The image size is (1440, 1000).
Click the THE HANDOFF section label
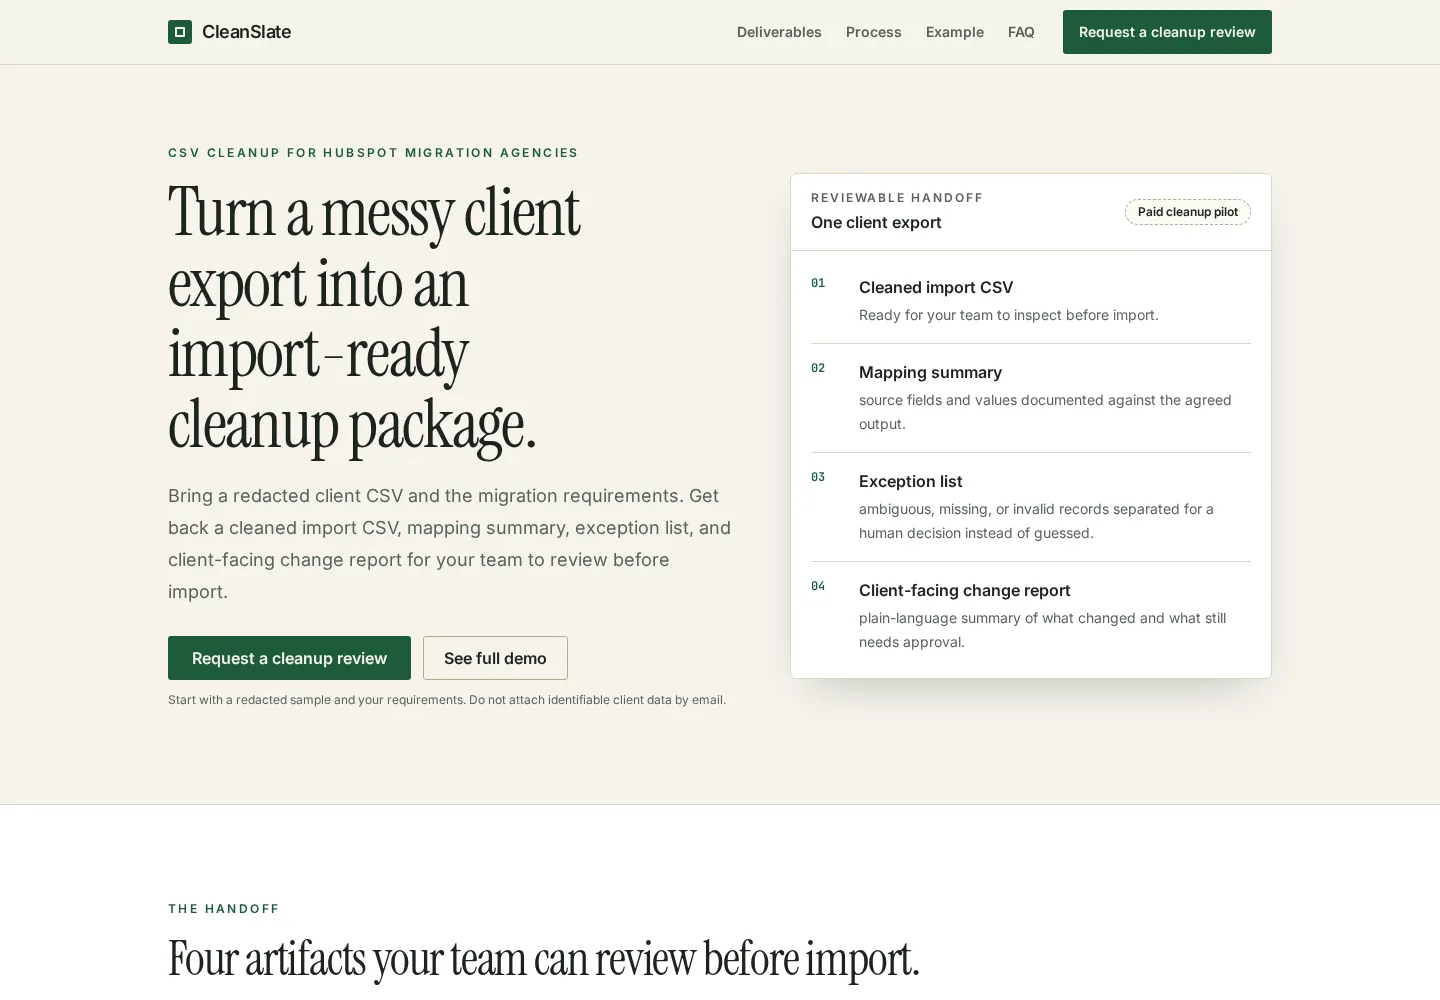224,909
